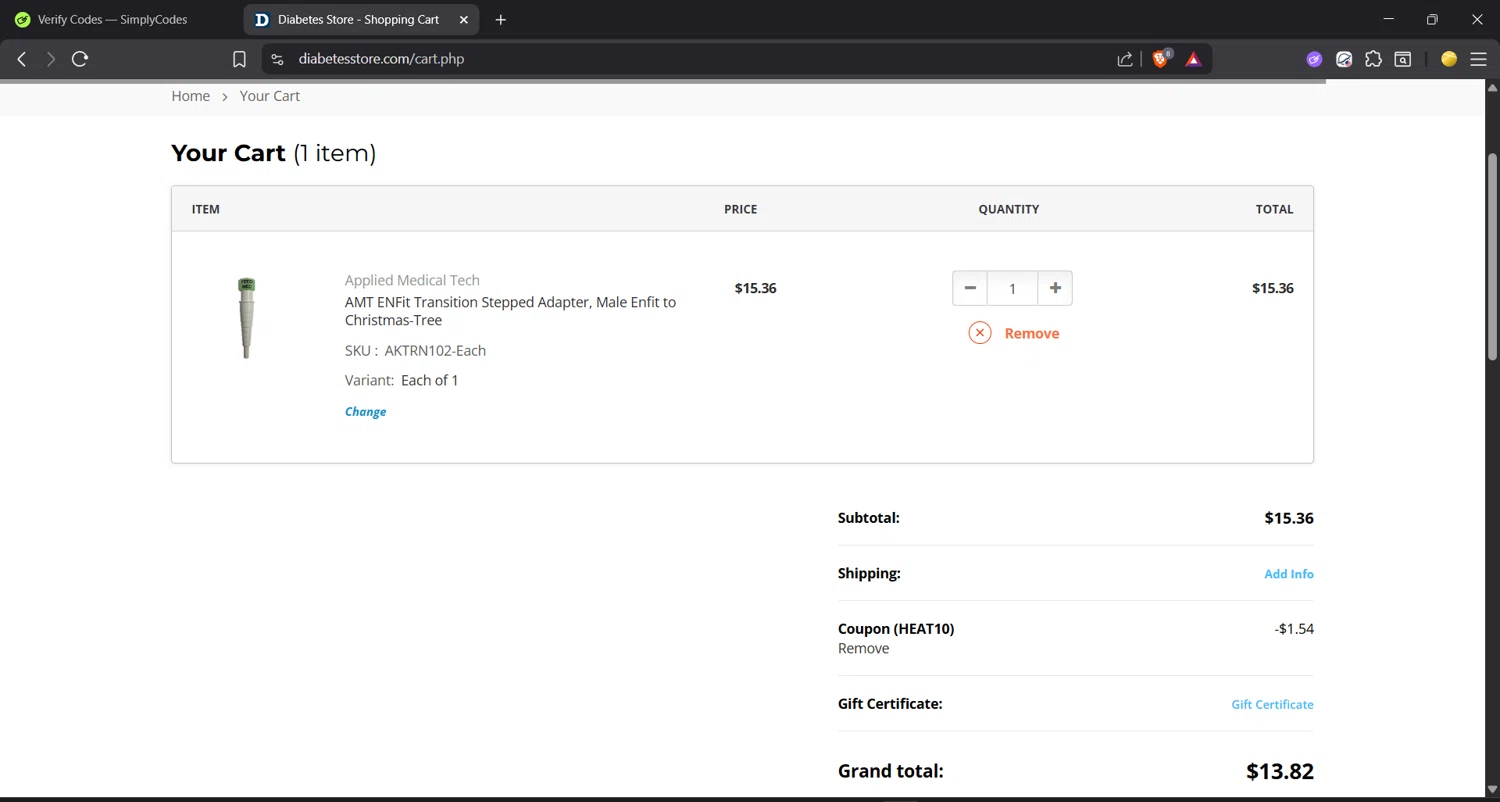Open a new tab with plus button

501,20
